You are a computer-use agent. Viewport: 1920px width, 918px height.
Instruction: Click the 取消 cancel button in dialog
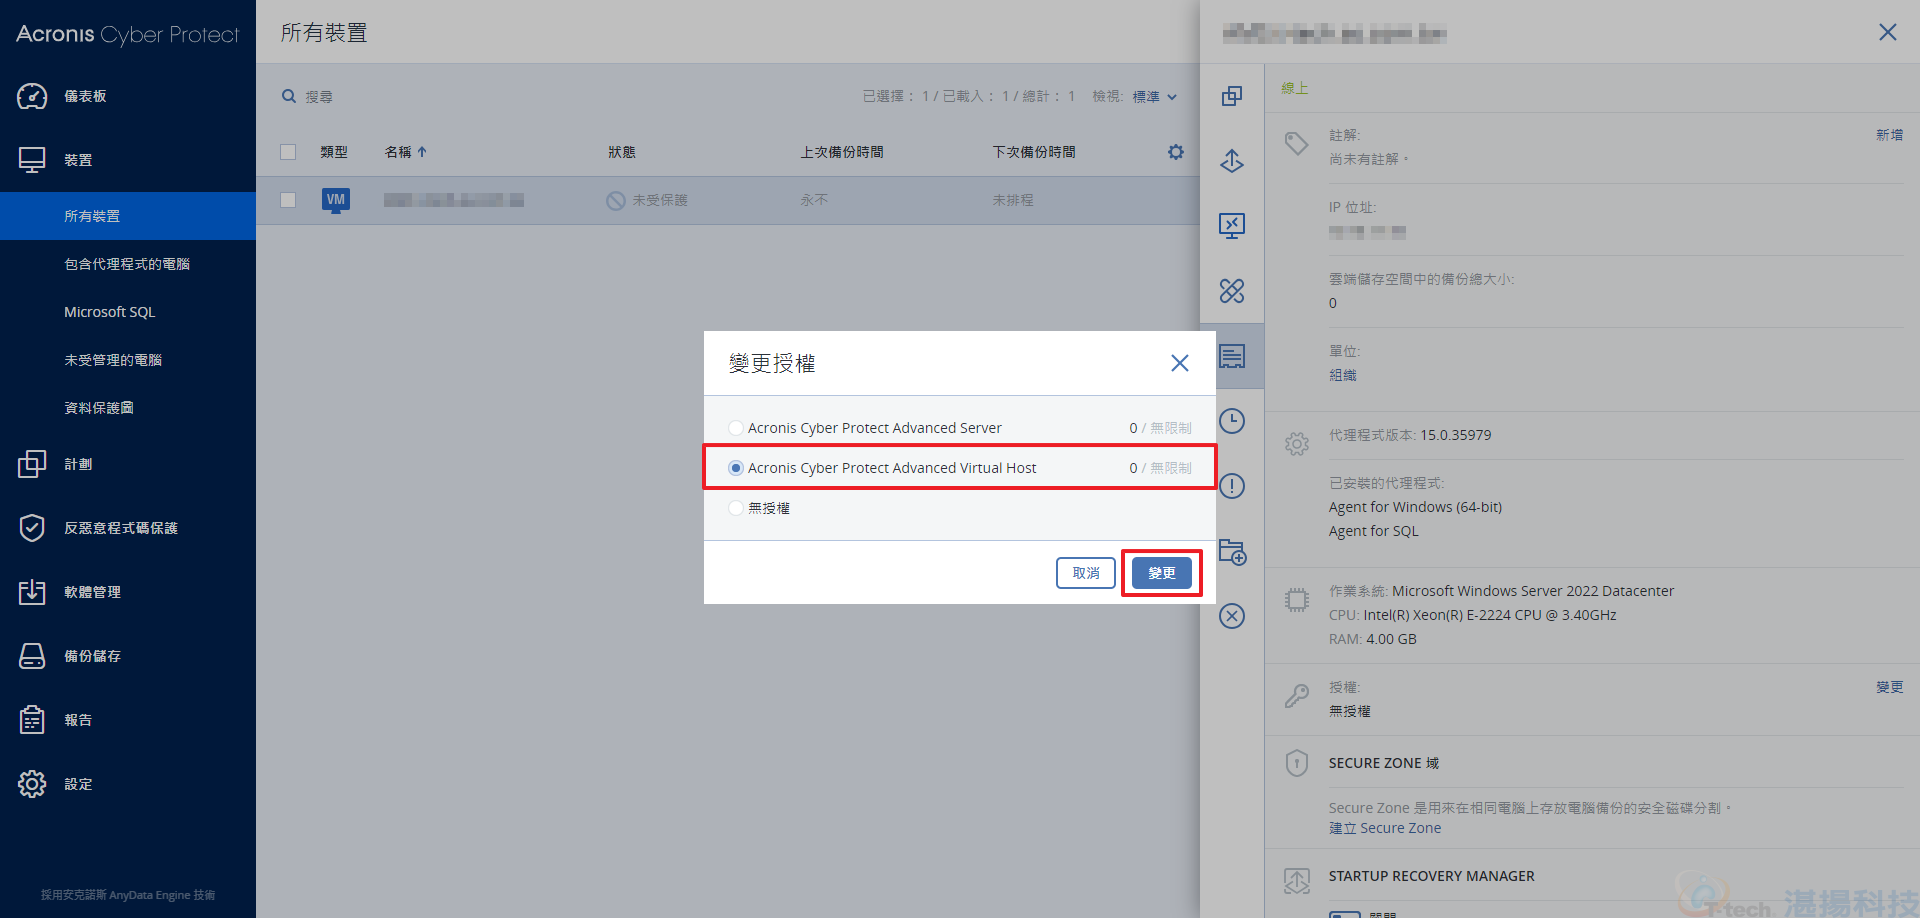pos(1086,573)
